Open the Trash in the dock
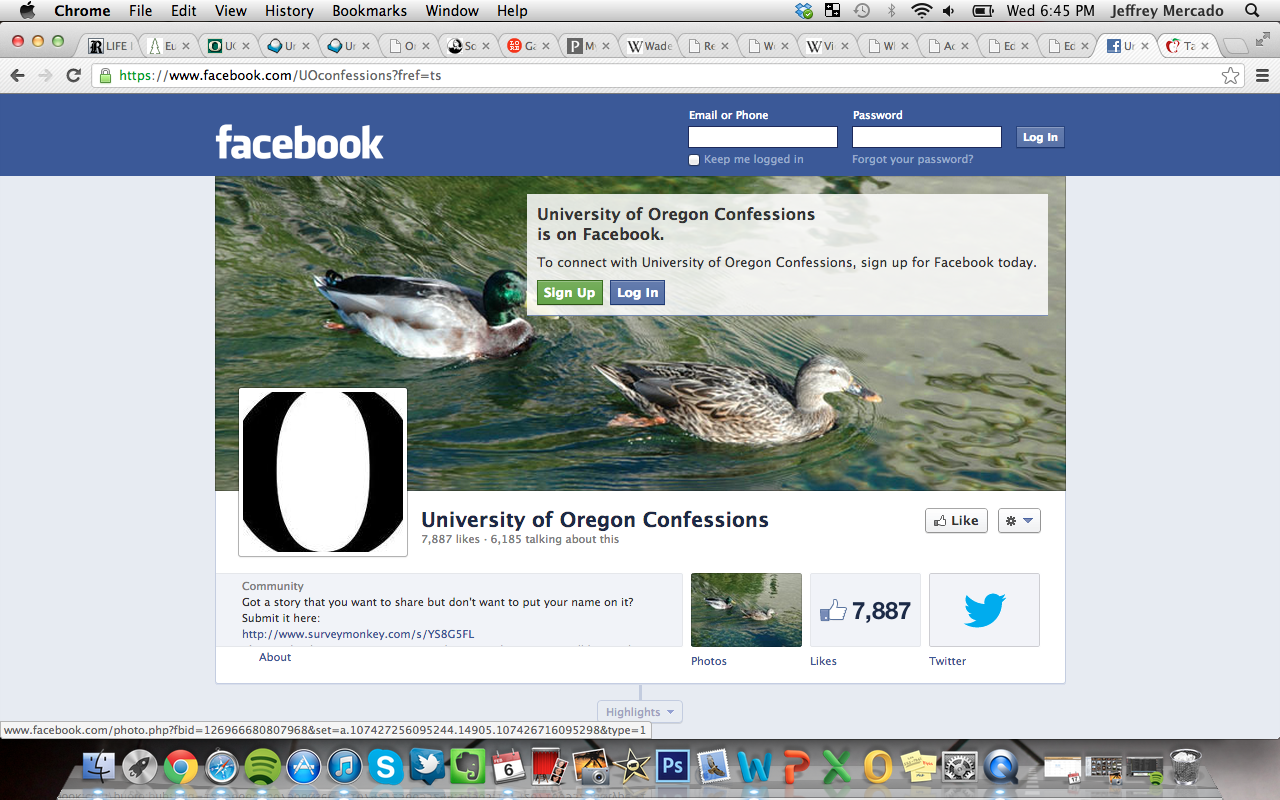 tap(1186, 767)
